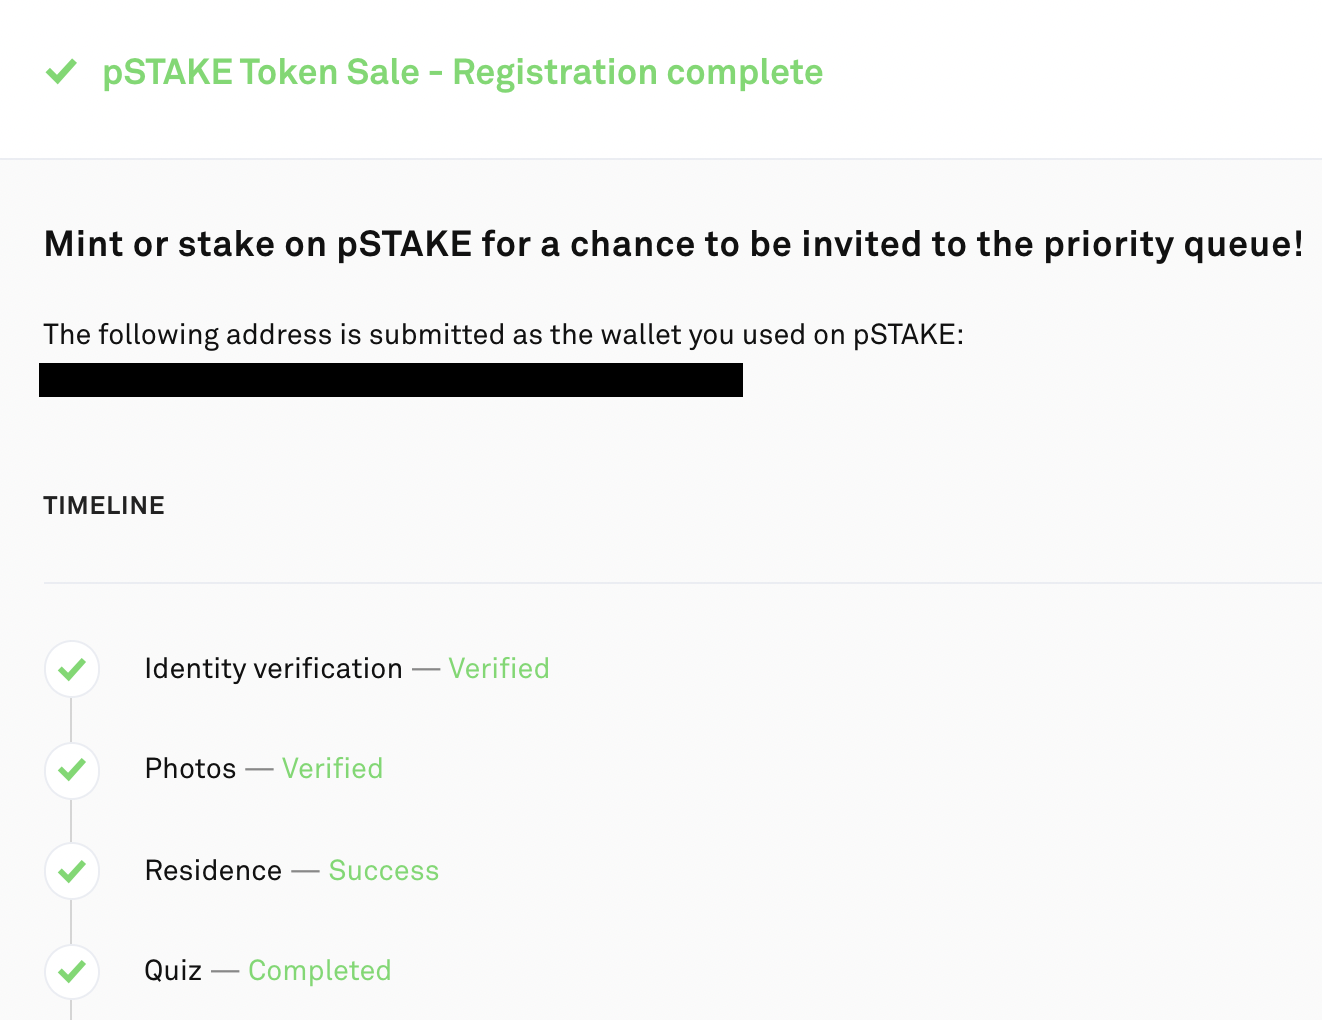Image resolution: width=1322 pixels, height=1020 pixels.
Task: Select the Identity verification checkmark circle
Action: tap(72, 669)
